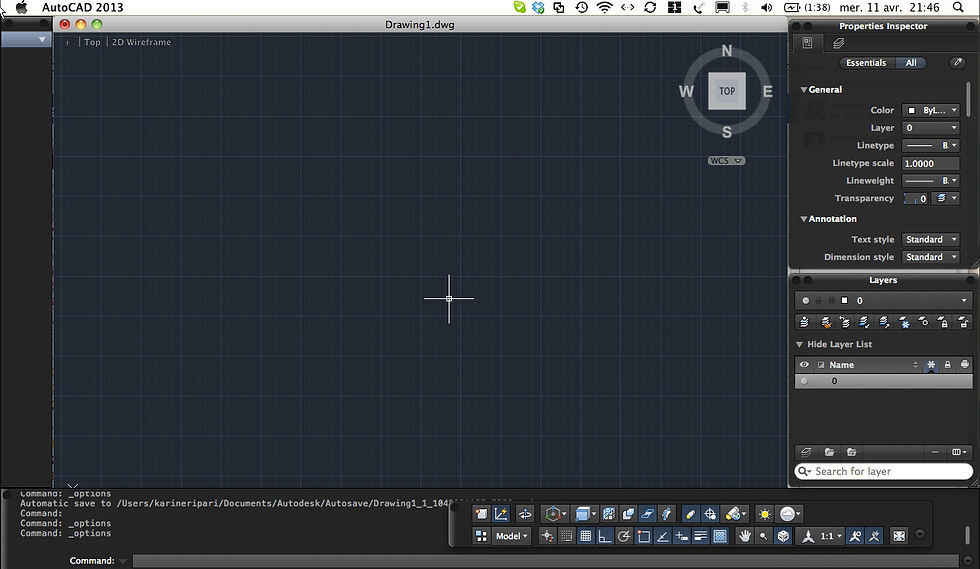Open the Text style Standard dropdown
The height and width of the screenshot is (569, 980).
930,239
